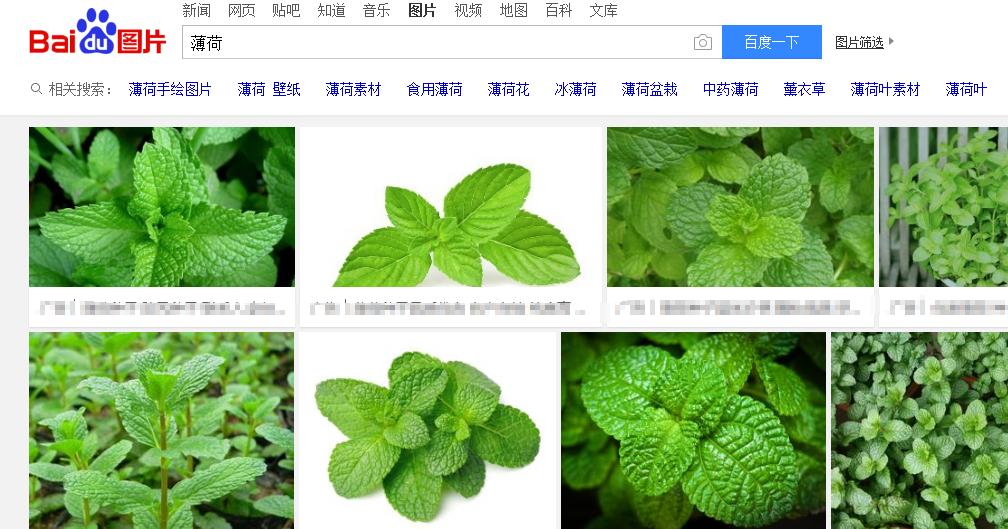Open mint by fence thumbnail at right edge

[943, 206]
